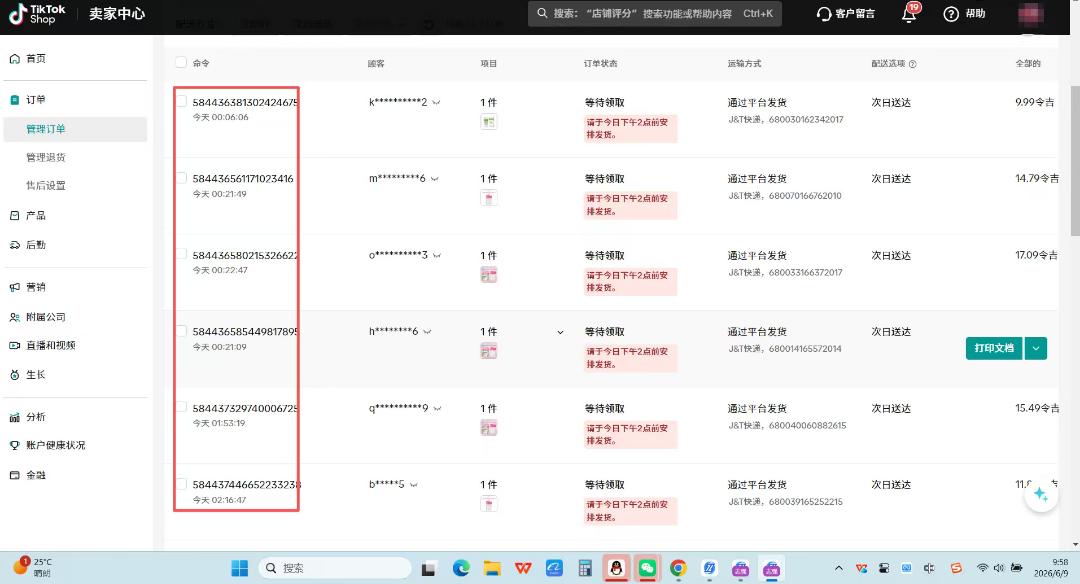Viewport: 1080px width, 584px height.
Task: Expand customer b*****5 details
Action: pos(414,485)
